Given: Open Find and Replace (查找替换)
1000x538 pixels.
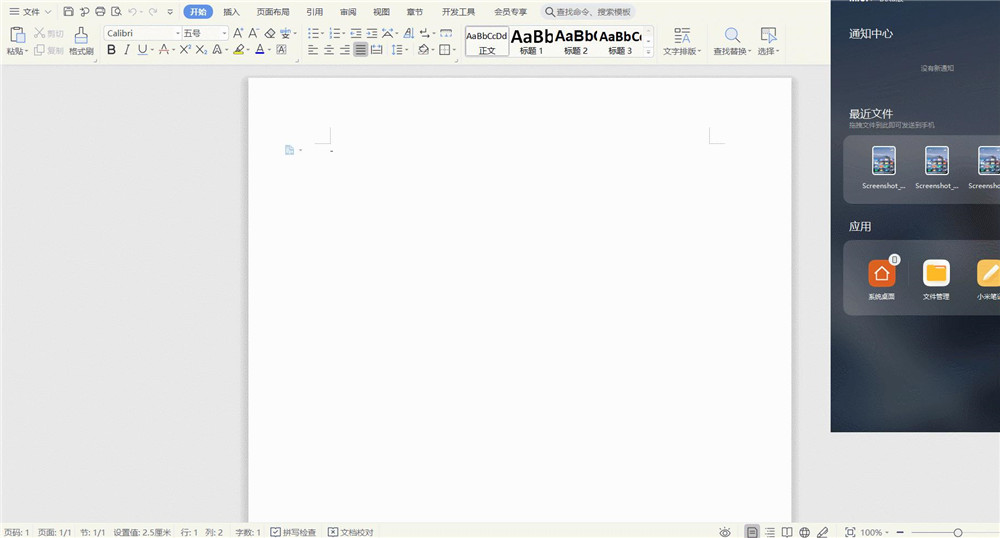Looking at the screenshot, I should pos(732,41).
